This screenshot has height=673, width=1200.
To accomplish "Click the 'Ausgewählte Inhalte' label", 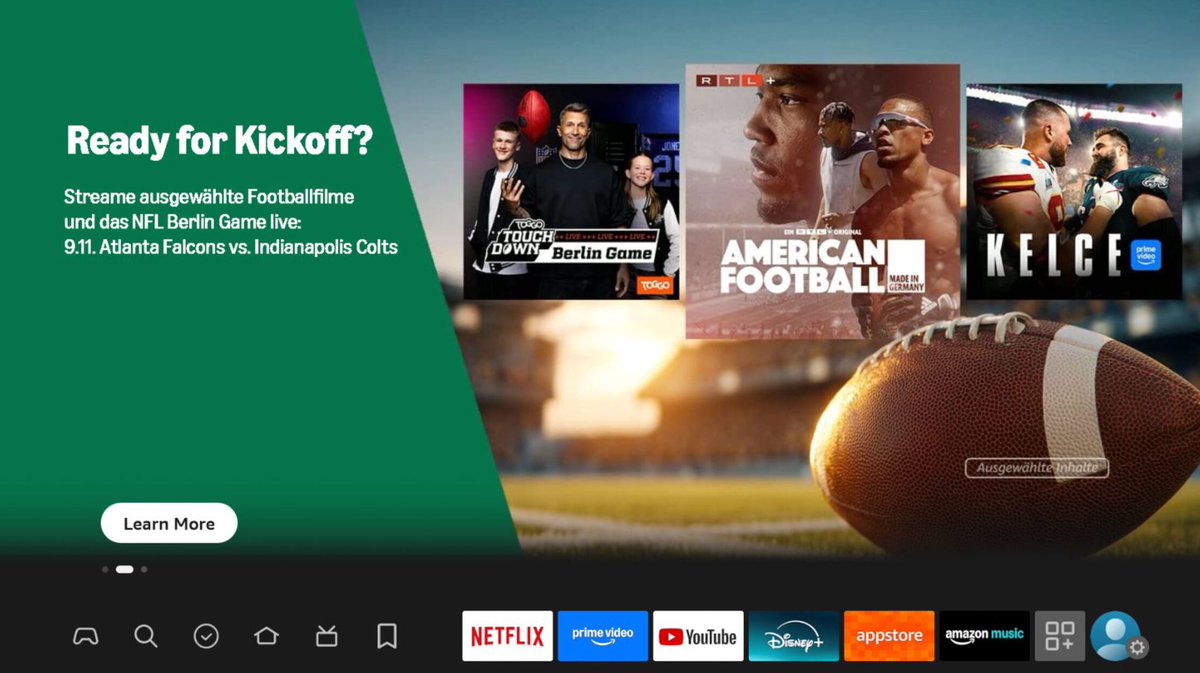I will [1037, 467].
